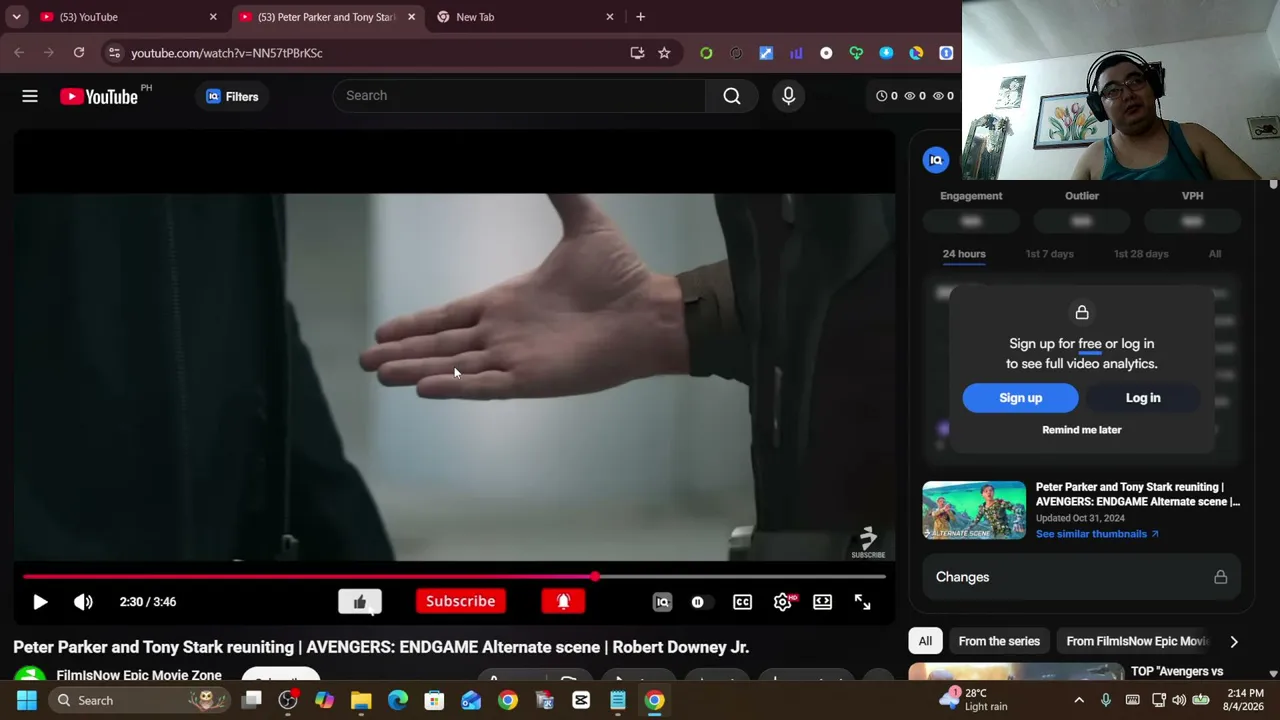Focus the YouTube search box

[520, 96]
